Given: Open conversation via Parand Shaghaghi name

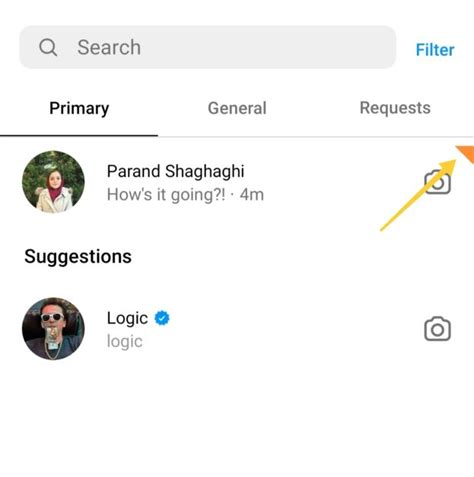Looking at the screenshot, I should coord(176,171).
